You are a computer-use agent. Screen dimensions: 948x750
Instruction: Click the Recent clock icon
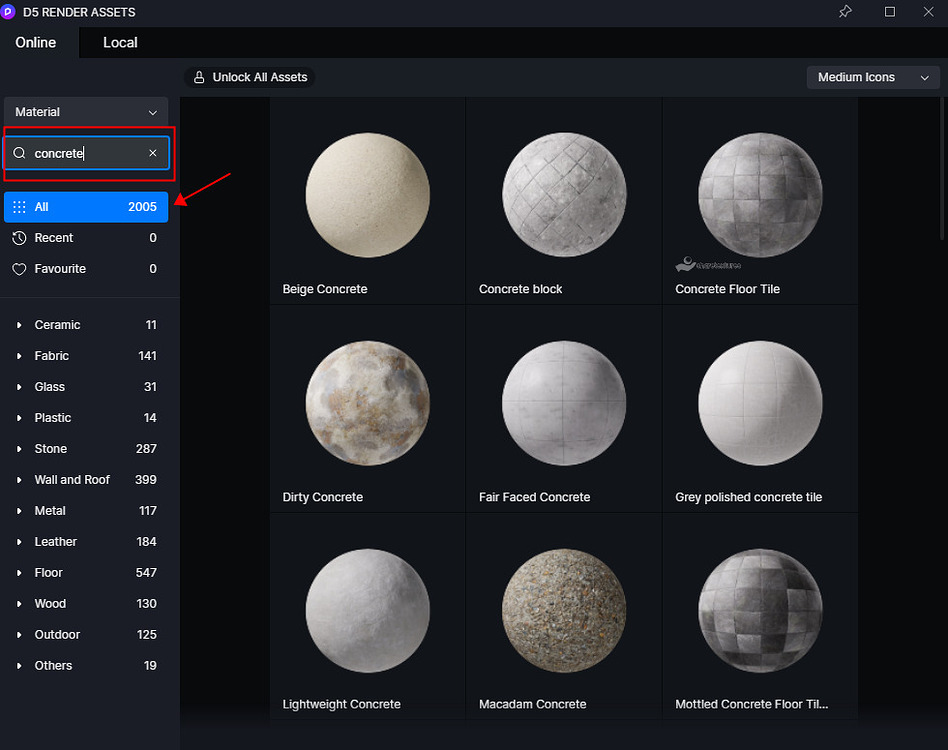[x=19, y=238]
